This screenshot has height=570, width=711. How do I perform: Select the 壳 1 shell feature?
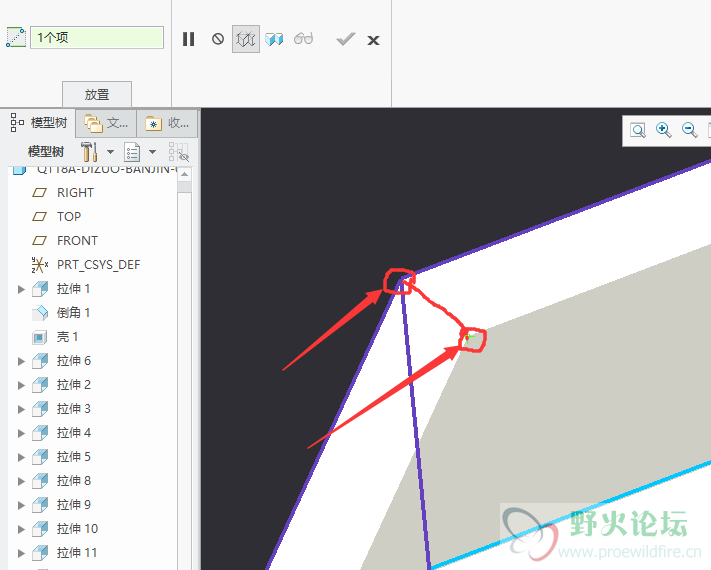coord(67,337)
